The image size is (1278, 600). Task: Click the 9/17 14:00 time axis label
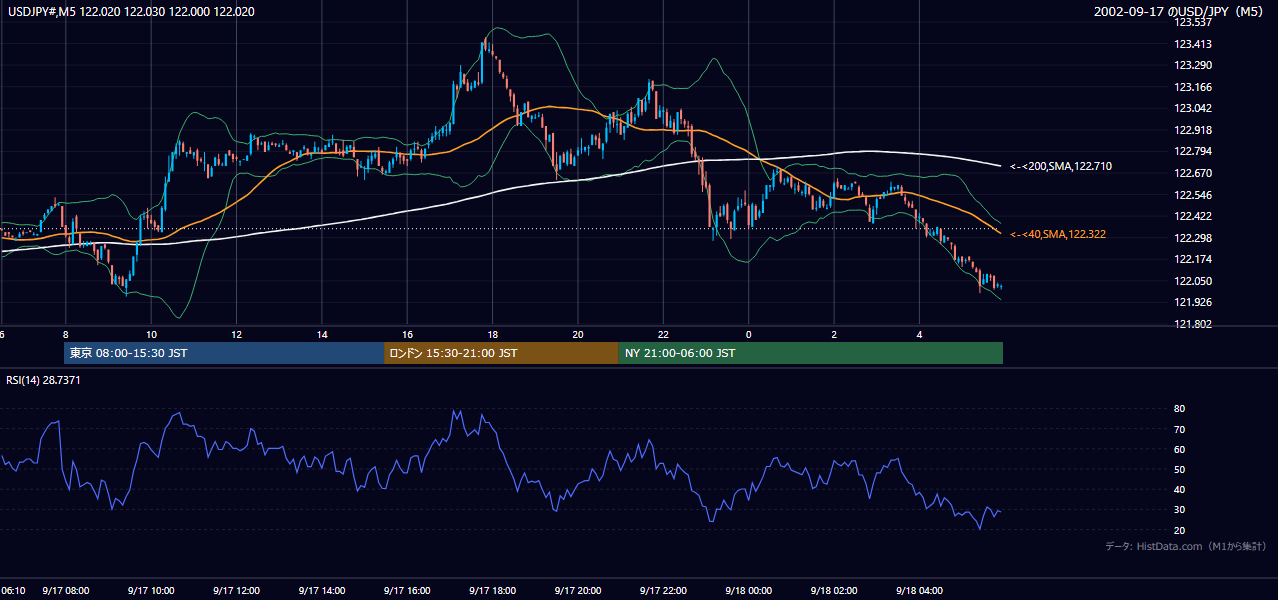point(322,591)
